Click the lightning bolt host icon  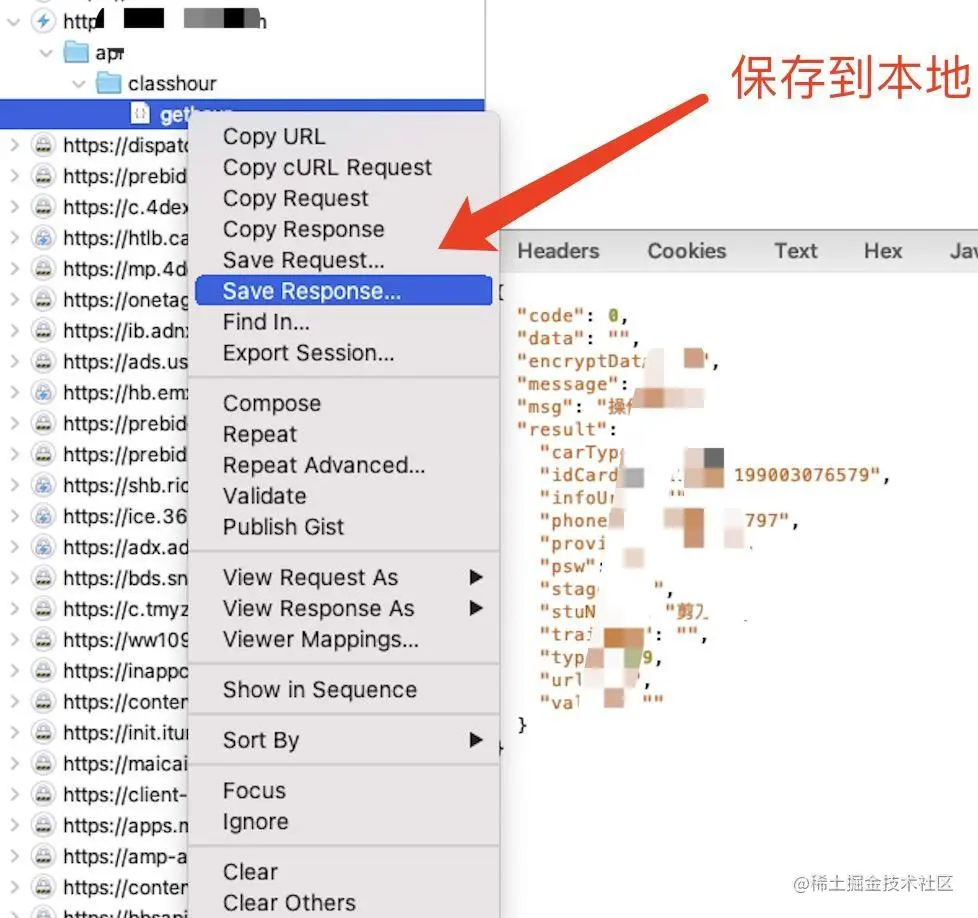point(43,21)
